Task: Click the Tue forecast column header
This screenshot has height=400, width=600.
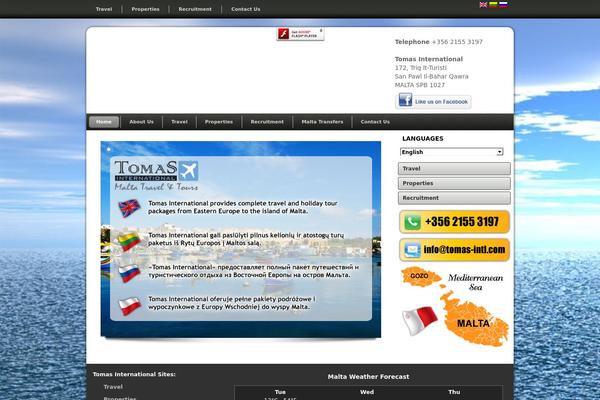Action: tap(280, 392)
